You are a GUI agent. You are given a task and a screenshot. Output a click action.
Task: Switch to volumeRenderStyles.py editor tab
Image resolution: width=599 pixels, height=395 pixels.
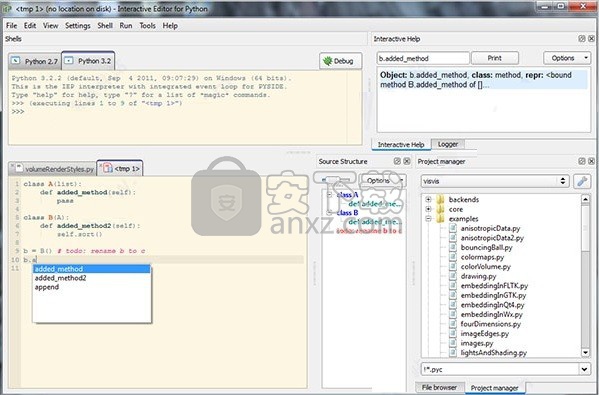pyautogui.click(x=52, y=168)
